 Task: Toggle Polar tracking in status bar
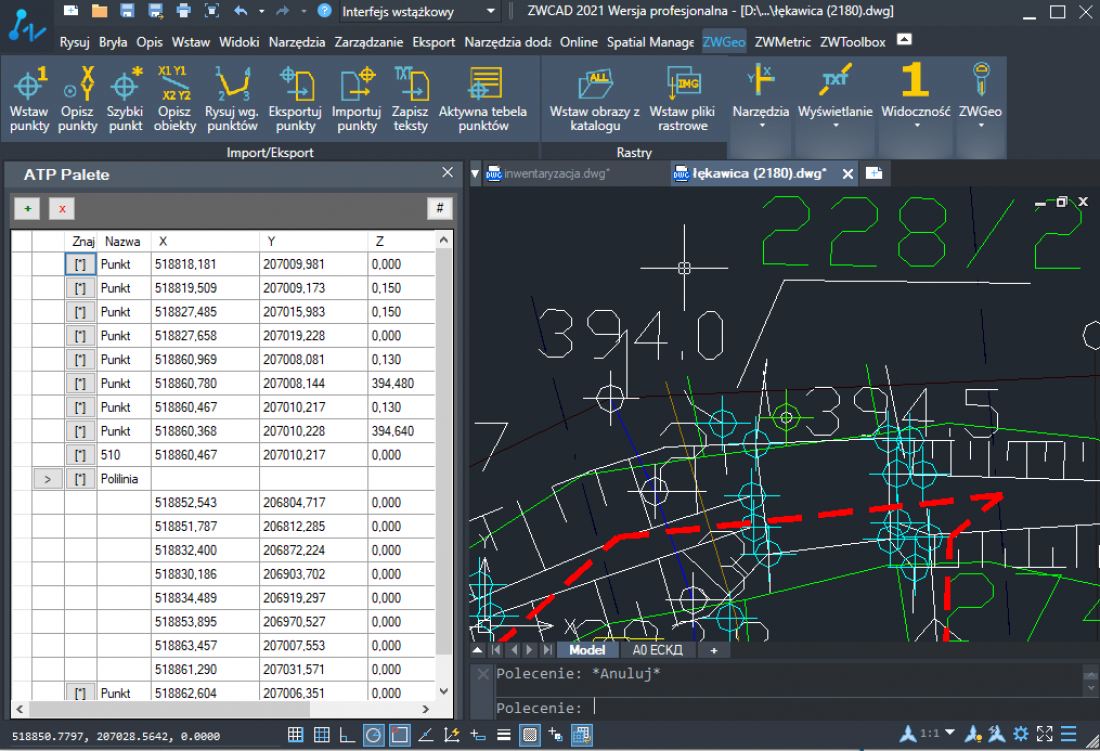pyautogui.click(x=373, y=734)
